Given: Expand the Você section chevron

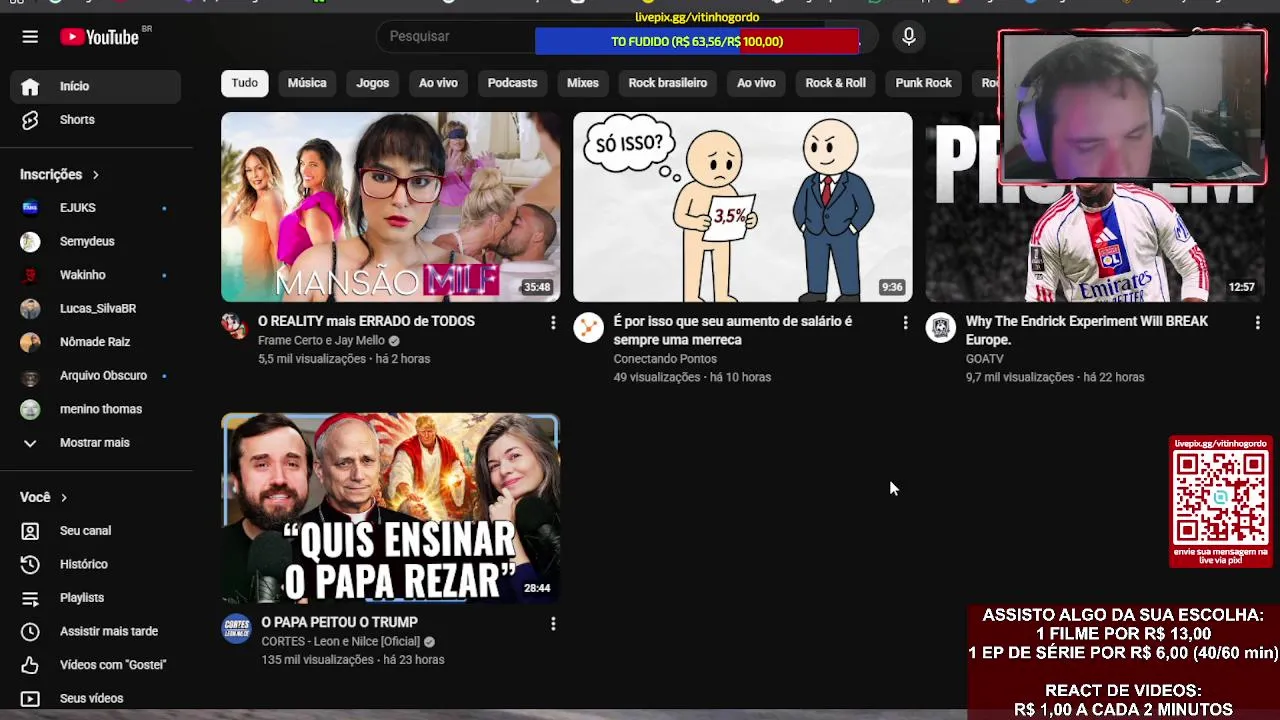Looking at the screenshot, I should click(63, 498).
